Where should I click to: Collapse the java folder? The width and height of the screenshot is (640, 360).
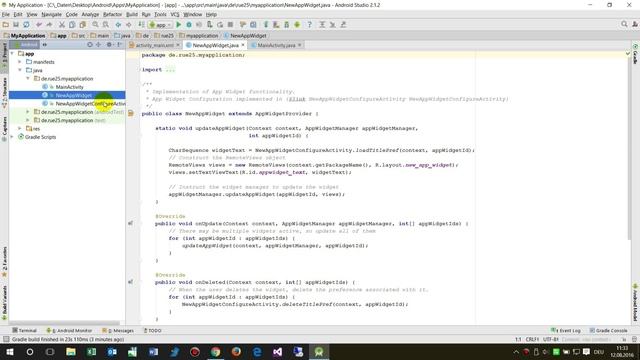[x=20, y=70]
